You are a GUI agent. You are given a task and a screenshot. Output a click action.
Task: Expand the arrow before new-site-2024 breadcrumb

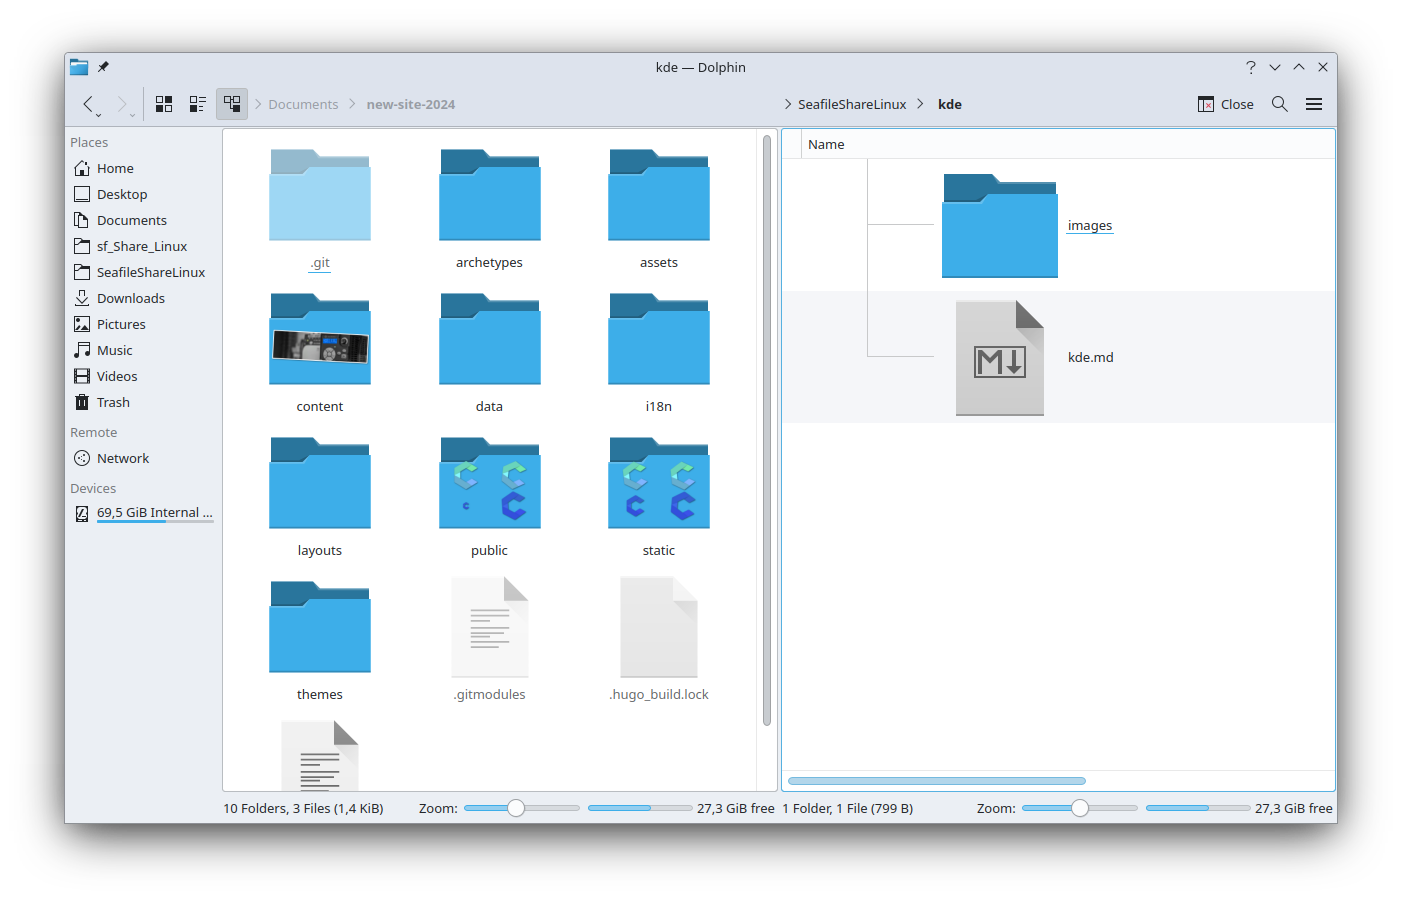(x=352, y=104)
